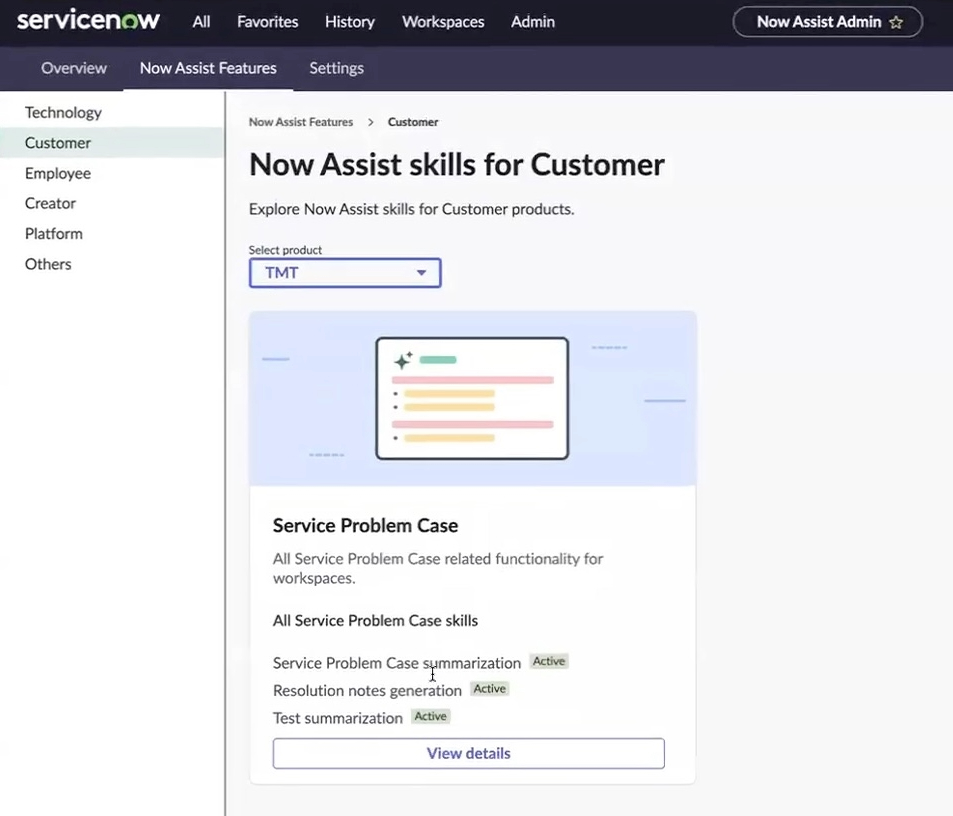Click Now Assist skills for Customer title
953x816 pixels.
pos(456,165)
